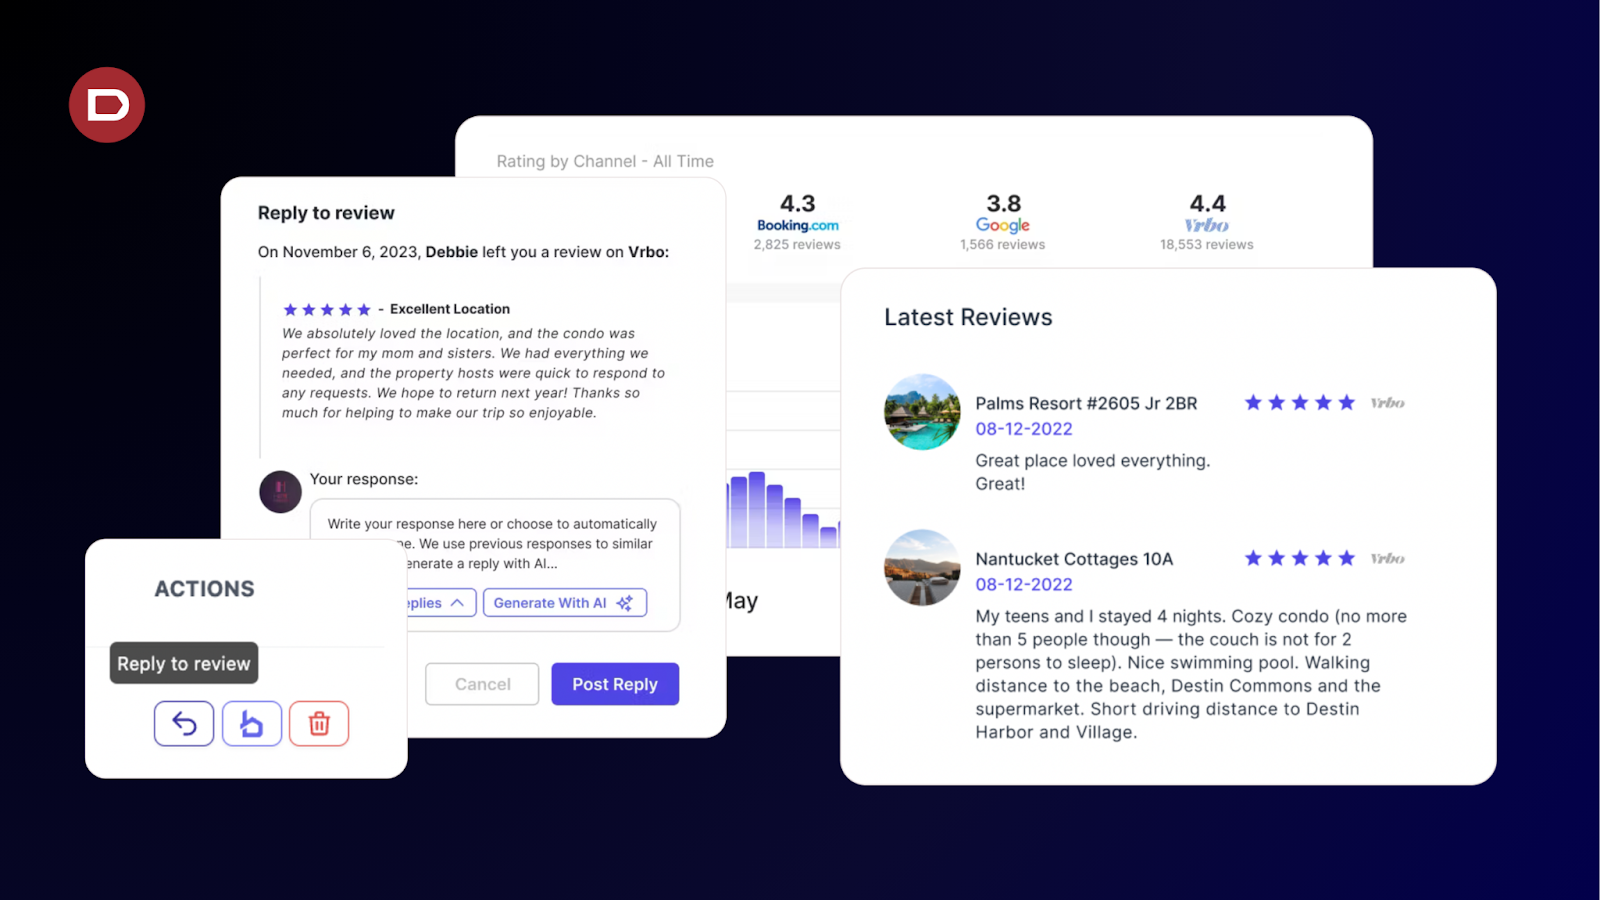Click the middle house-shaped action icon
The width and height of the screenshot is (1600, 900).
[x=251, y=723]
